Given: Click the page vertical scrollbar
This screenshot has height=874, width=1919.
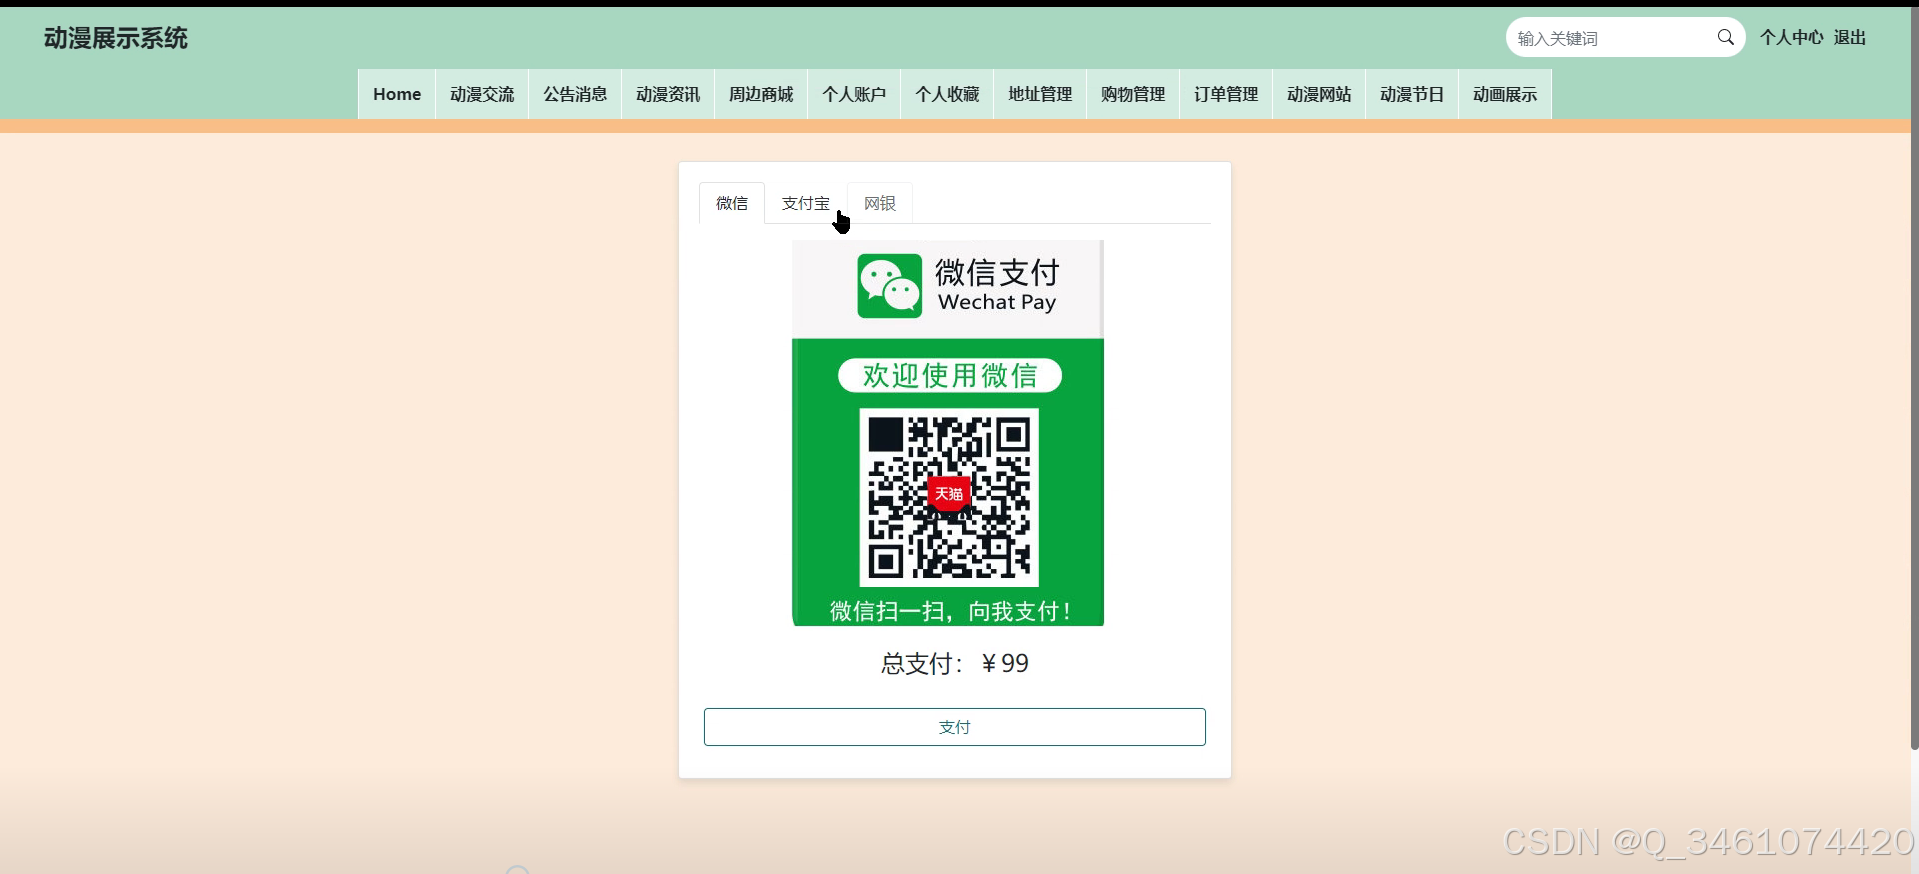Looking at the screenshot, I should (1914, 380).
